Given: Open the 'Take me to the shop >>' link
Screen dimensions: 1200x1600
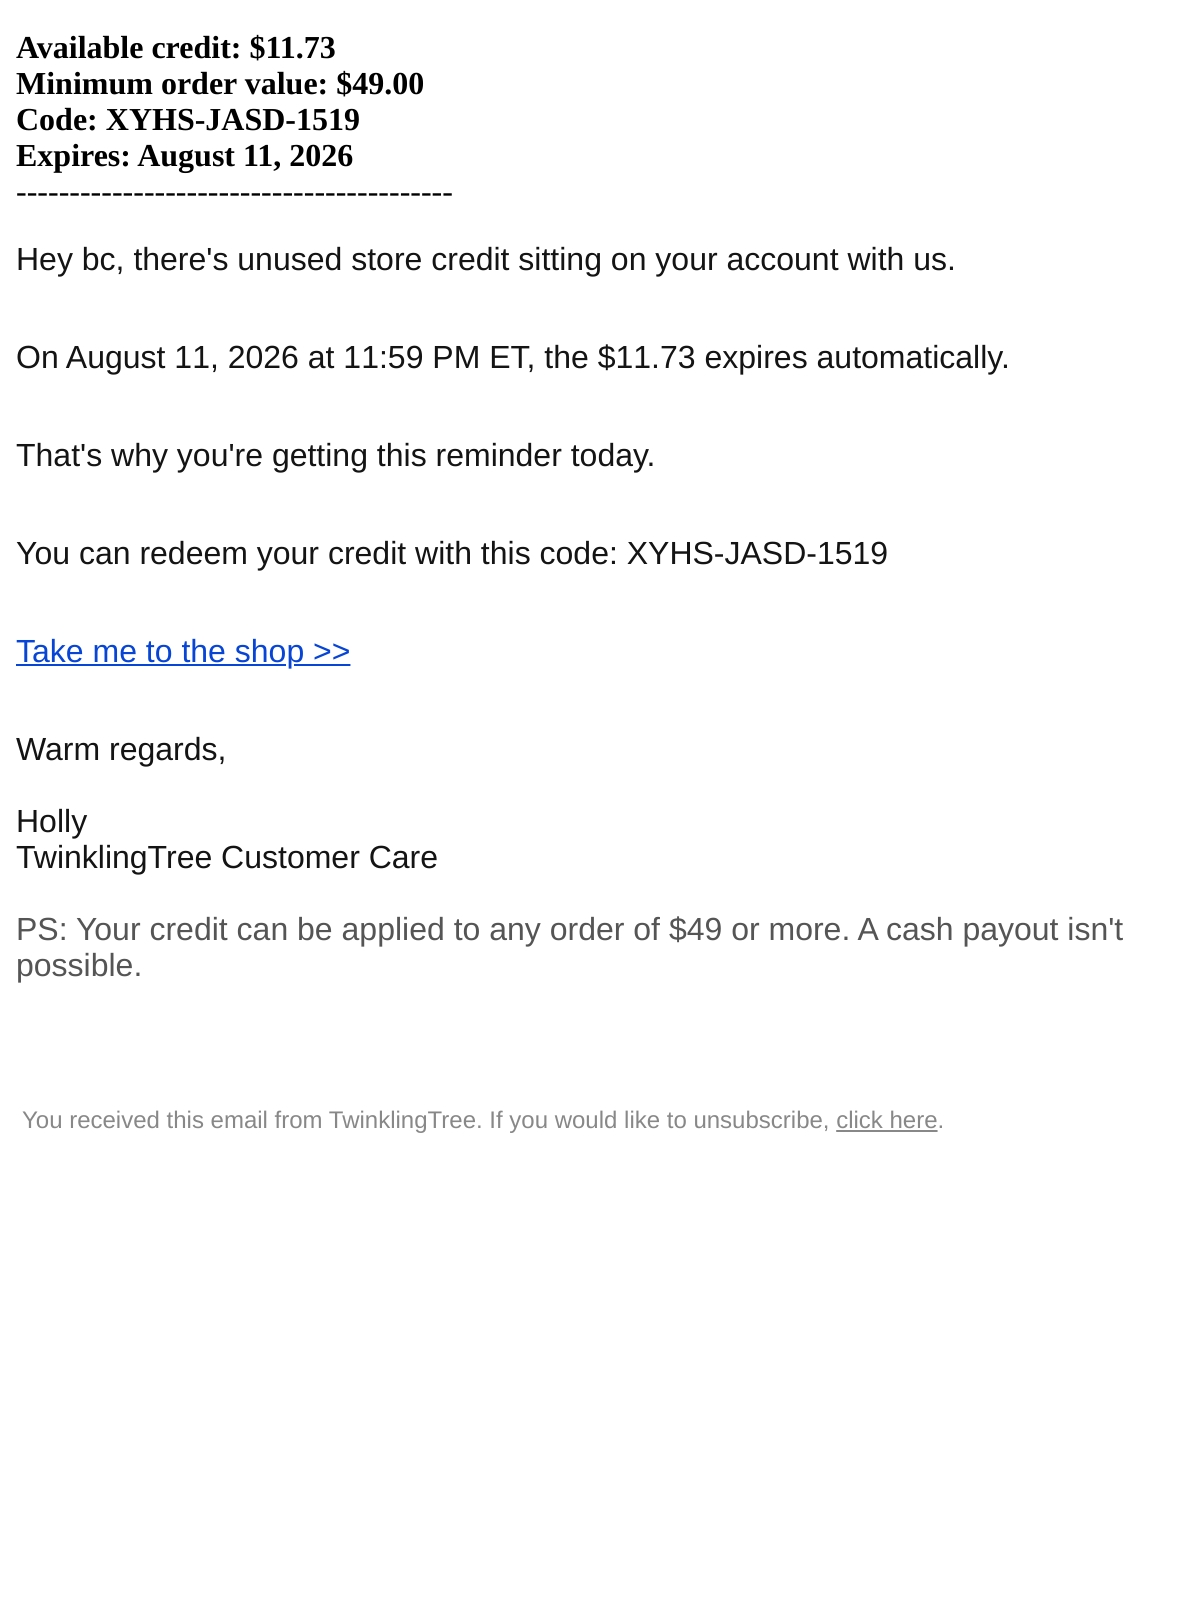Looking at the screenshot, I should click(183, 652).
